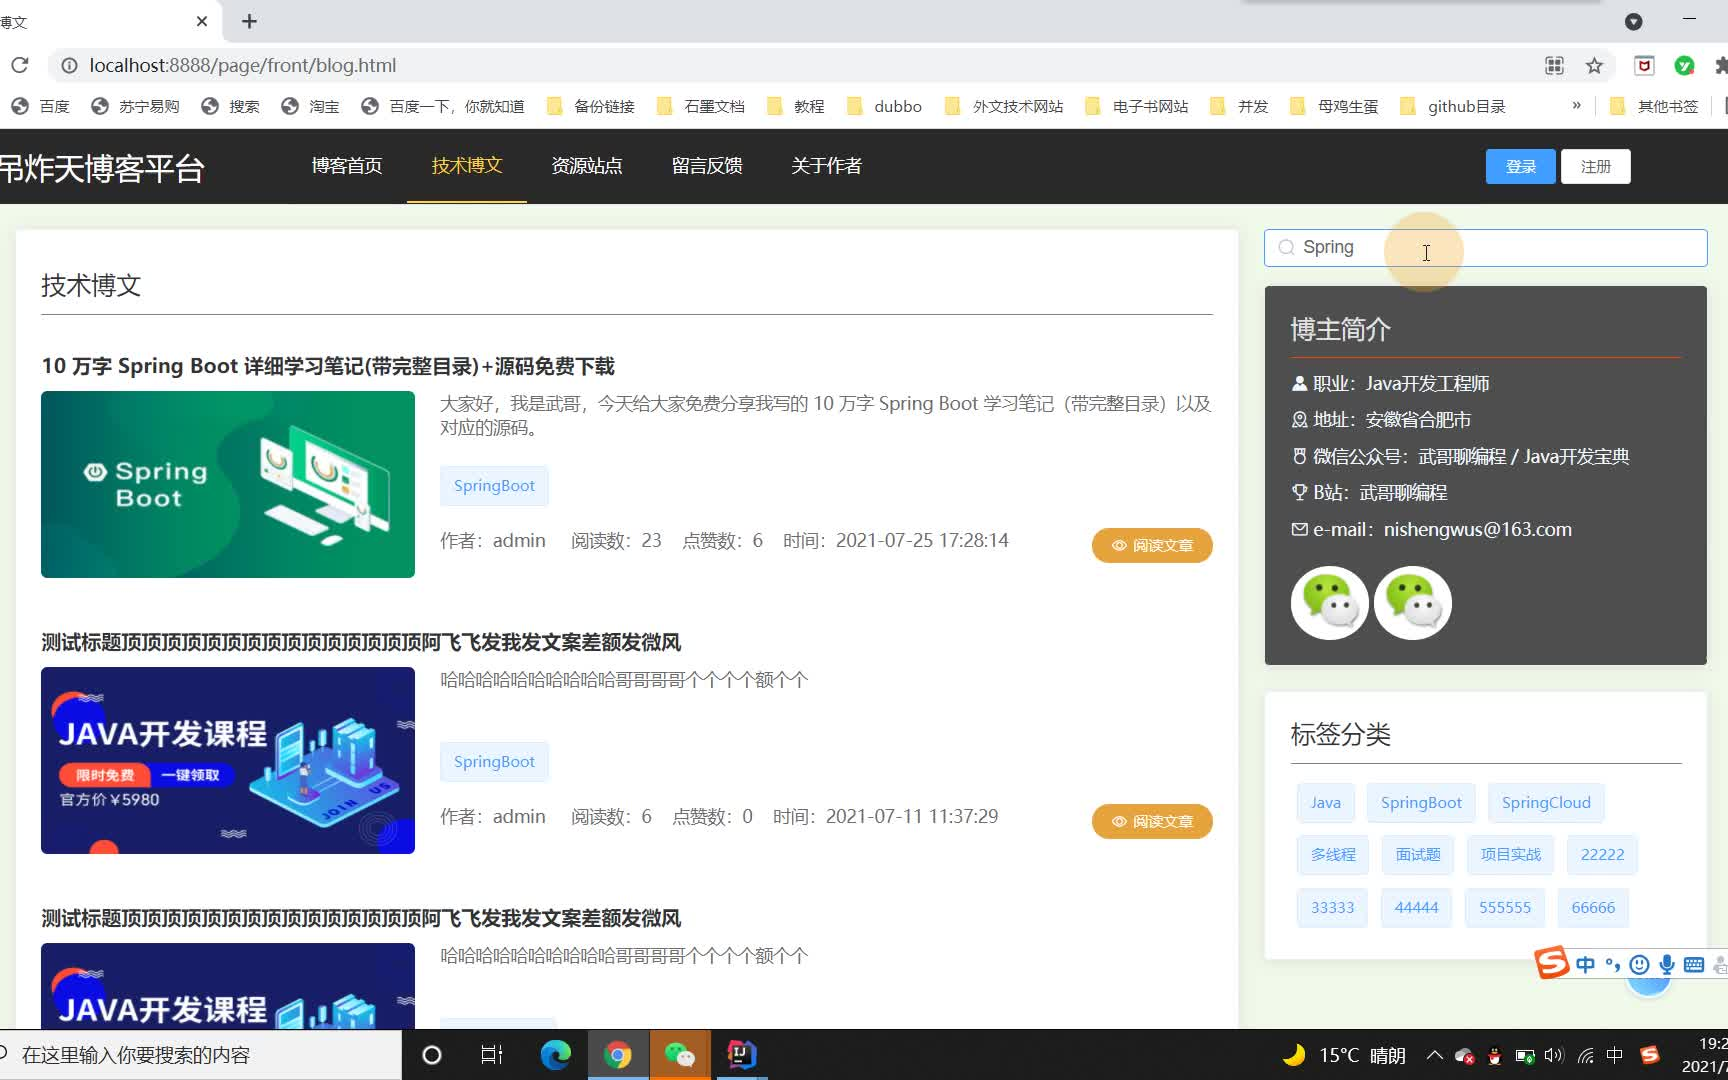Image resolution: width=1728 pixels, height=1080 pixels.
Task: Click the Sogou emoji smiley icon
Action: [x=1639, y=965]
